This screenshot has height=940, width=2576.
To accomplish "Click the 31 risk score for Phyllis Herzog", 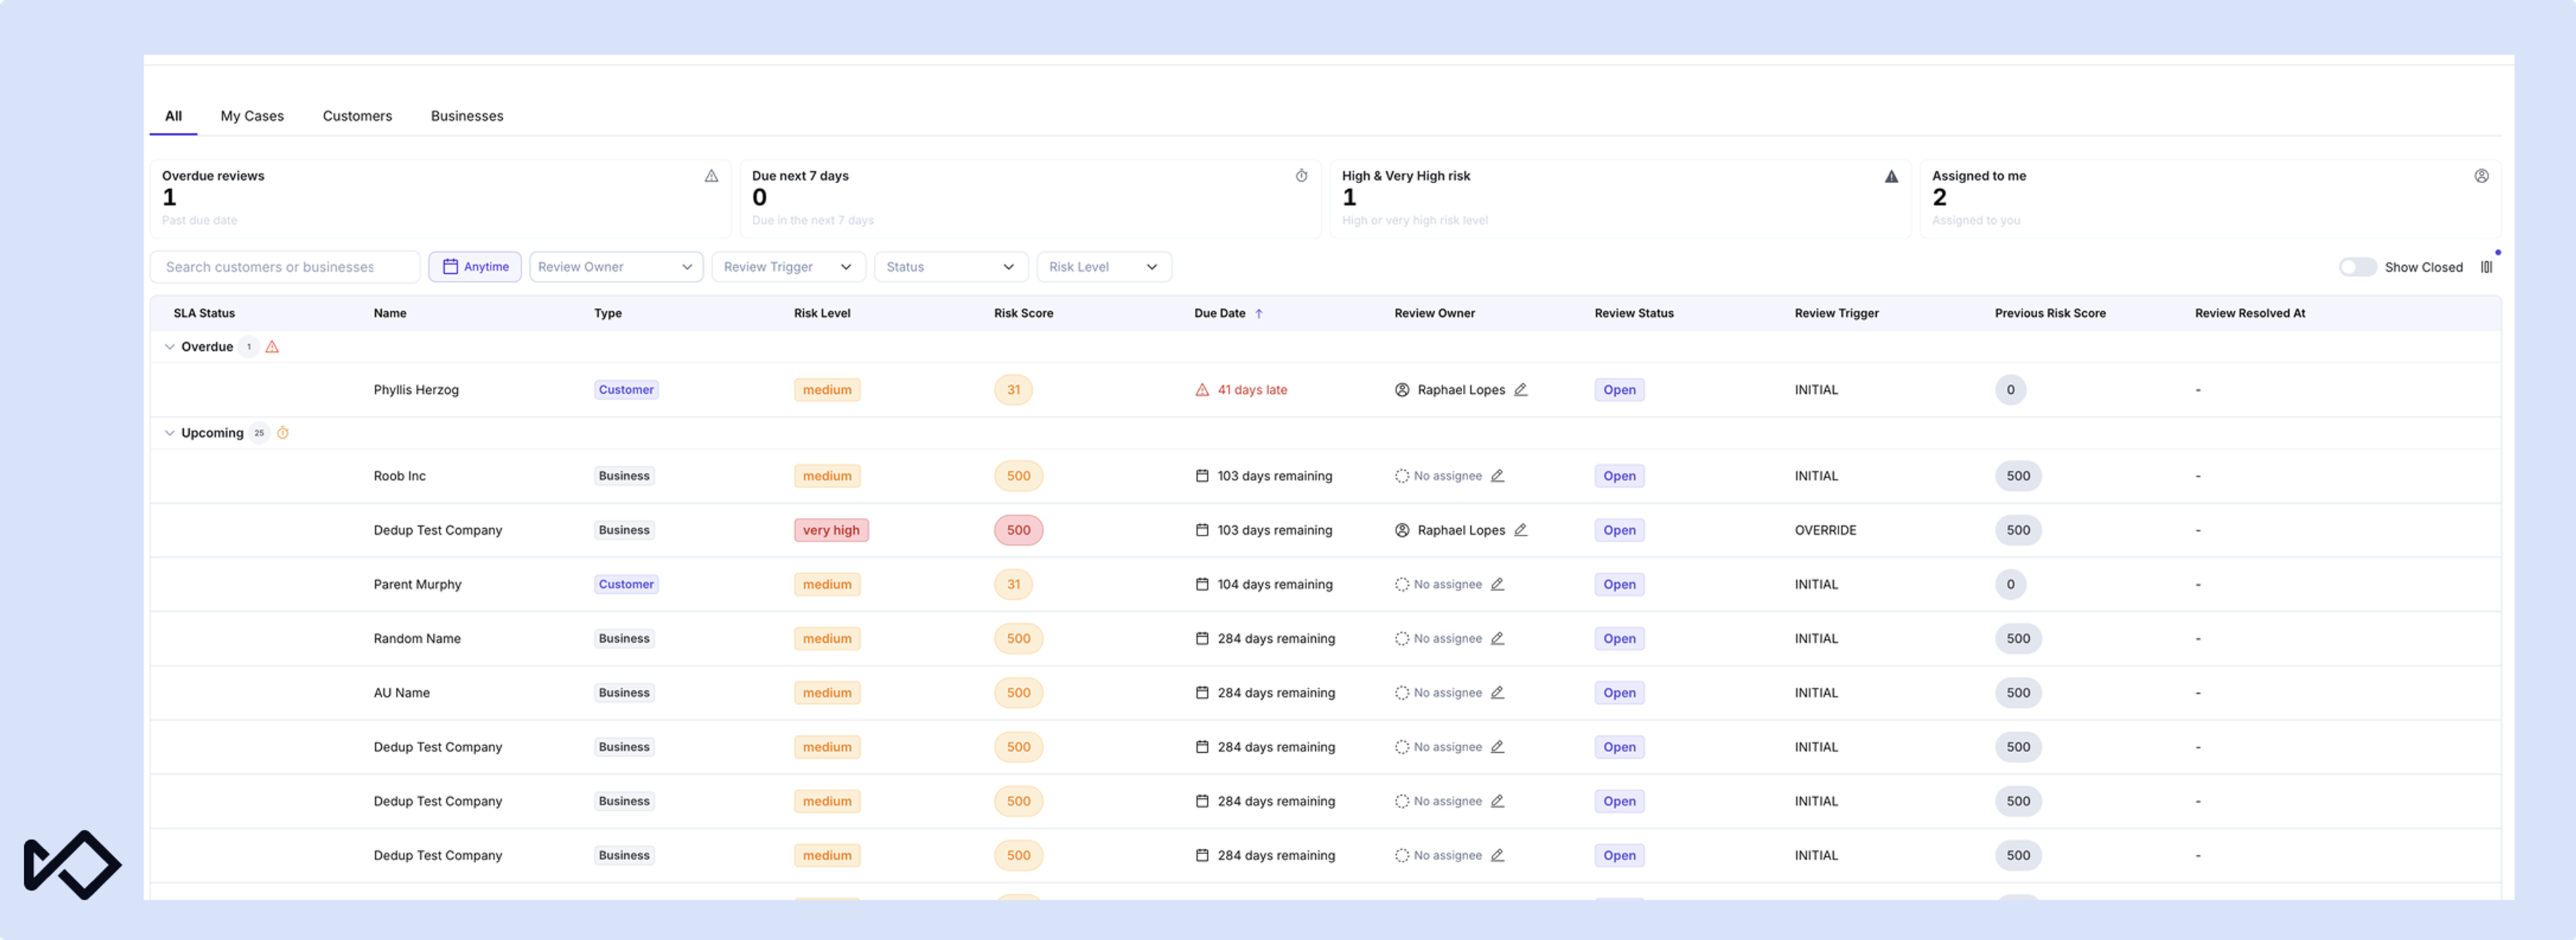I will [1013, 390].
